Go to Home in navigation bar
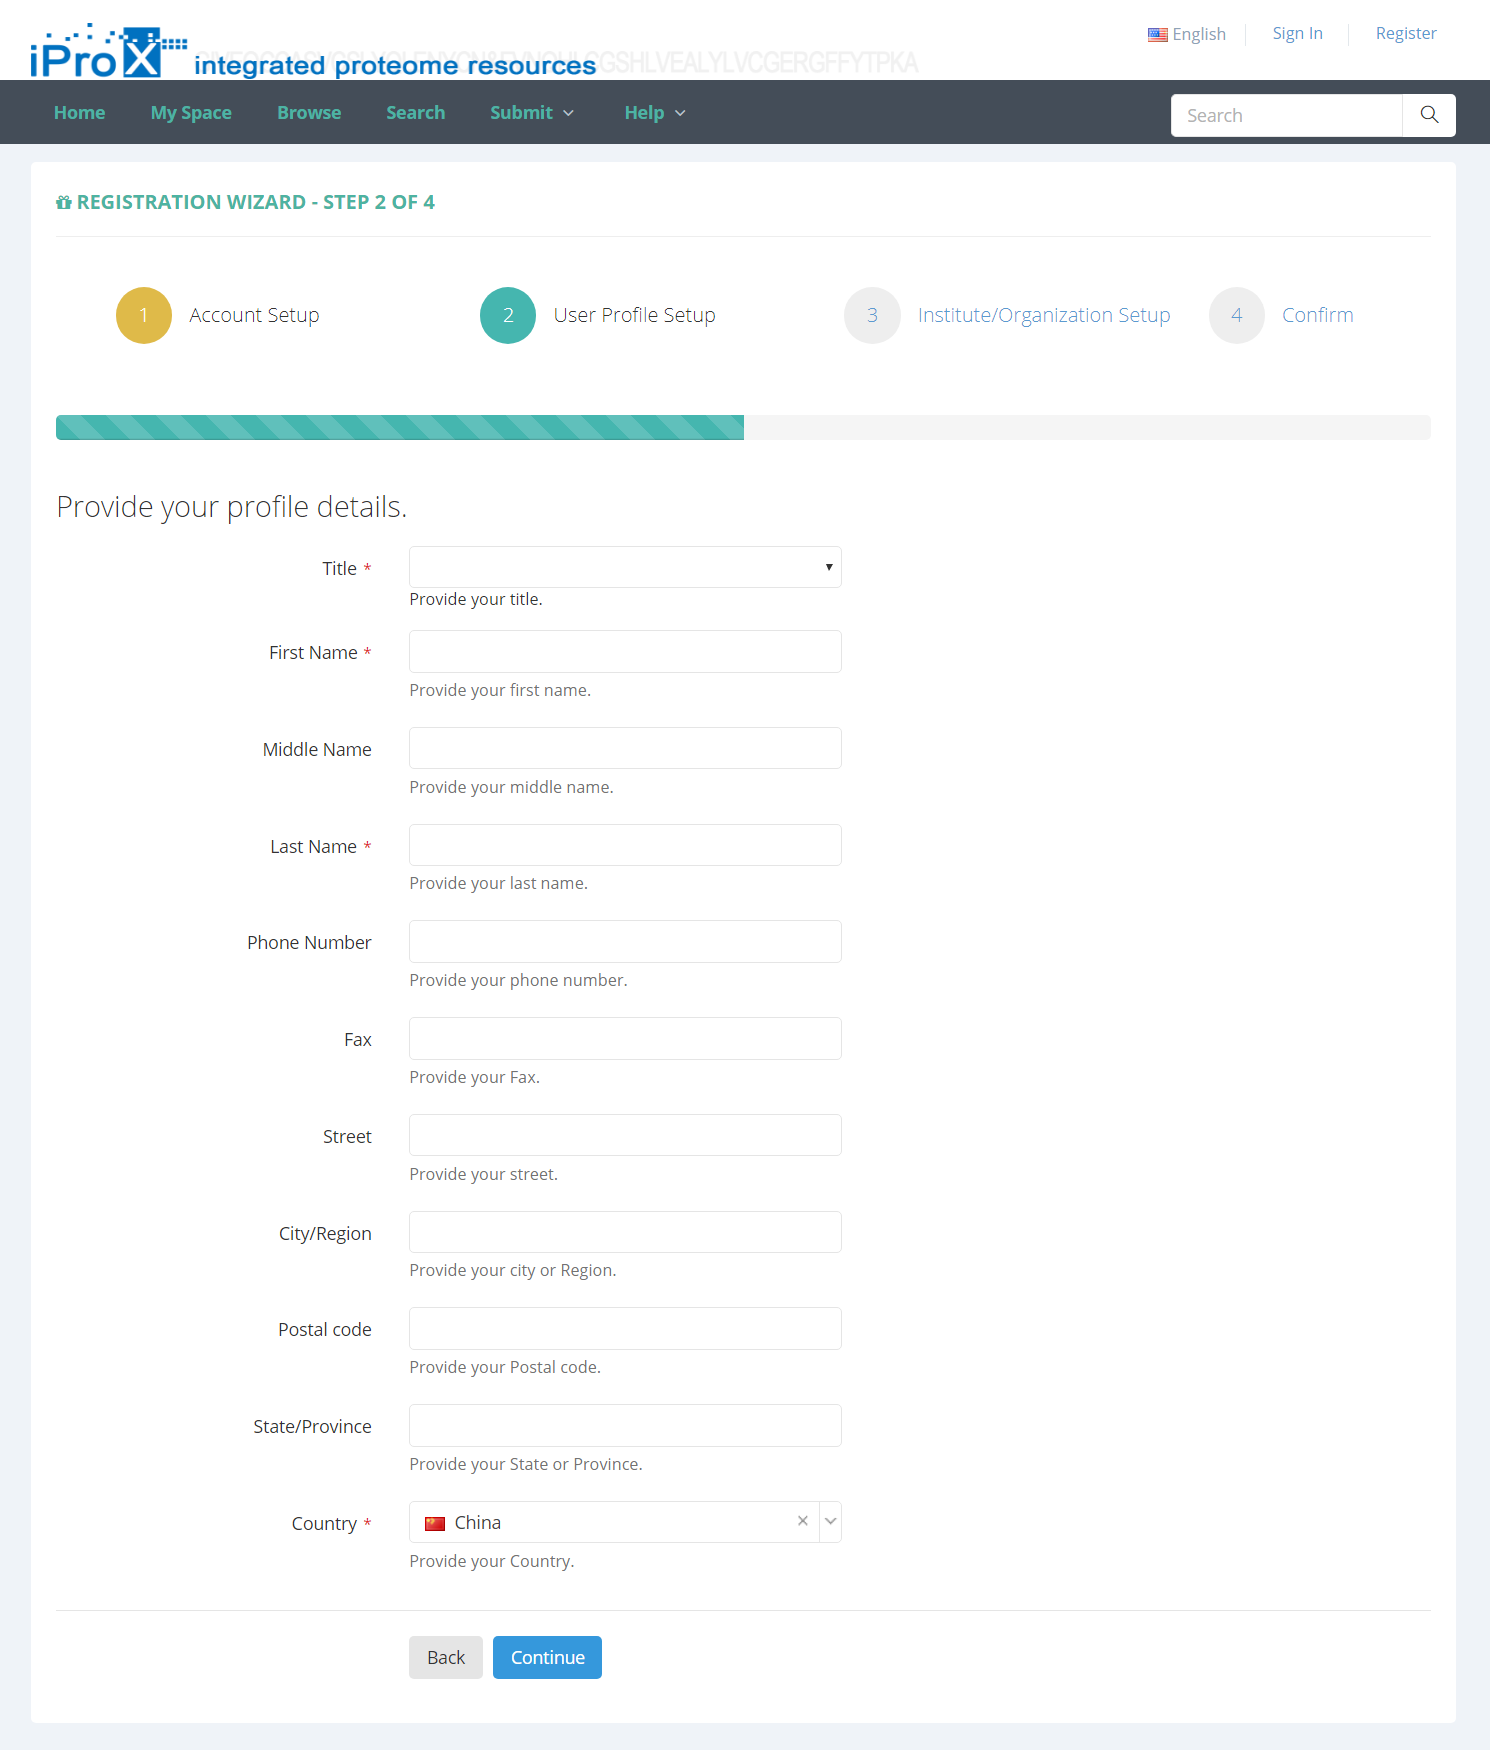This screenshot has width=1490, height=1750. tap(80, 113)
